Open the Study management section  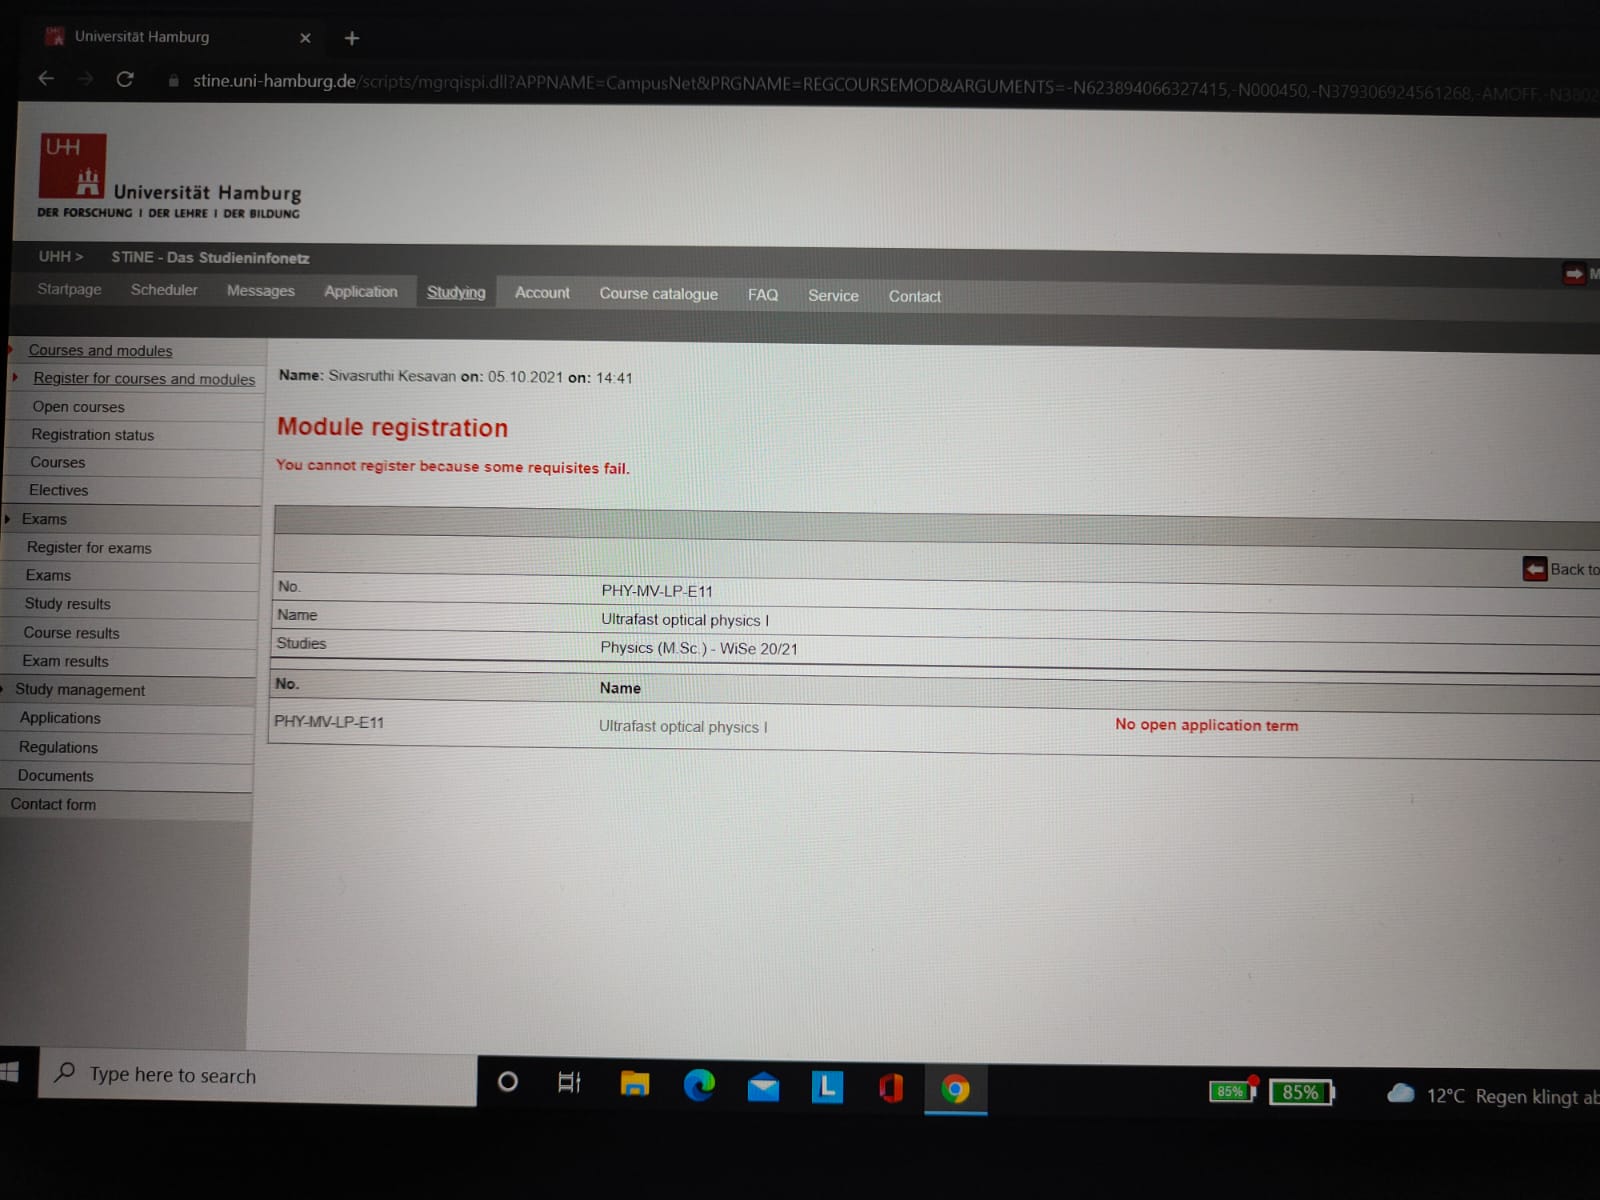click(80, 690)
